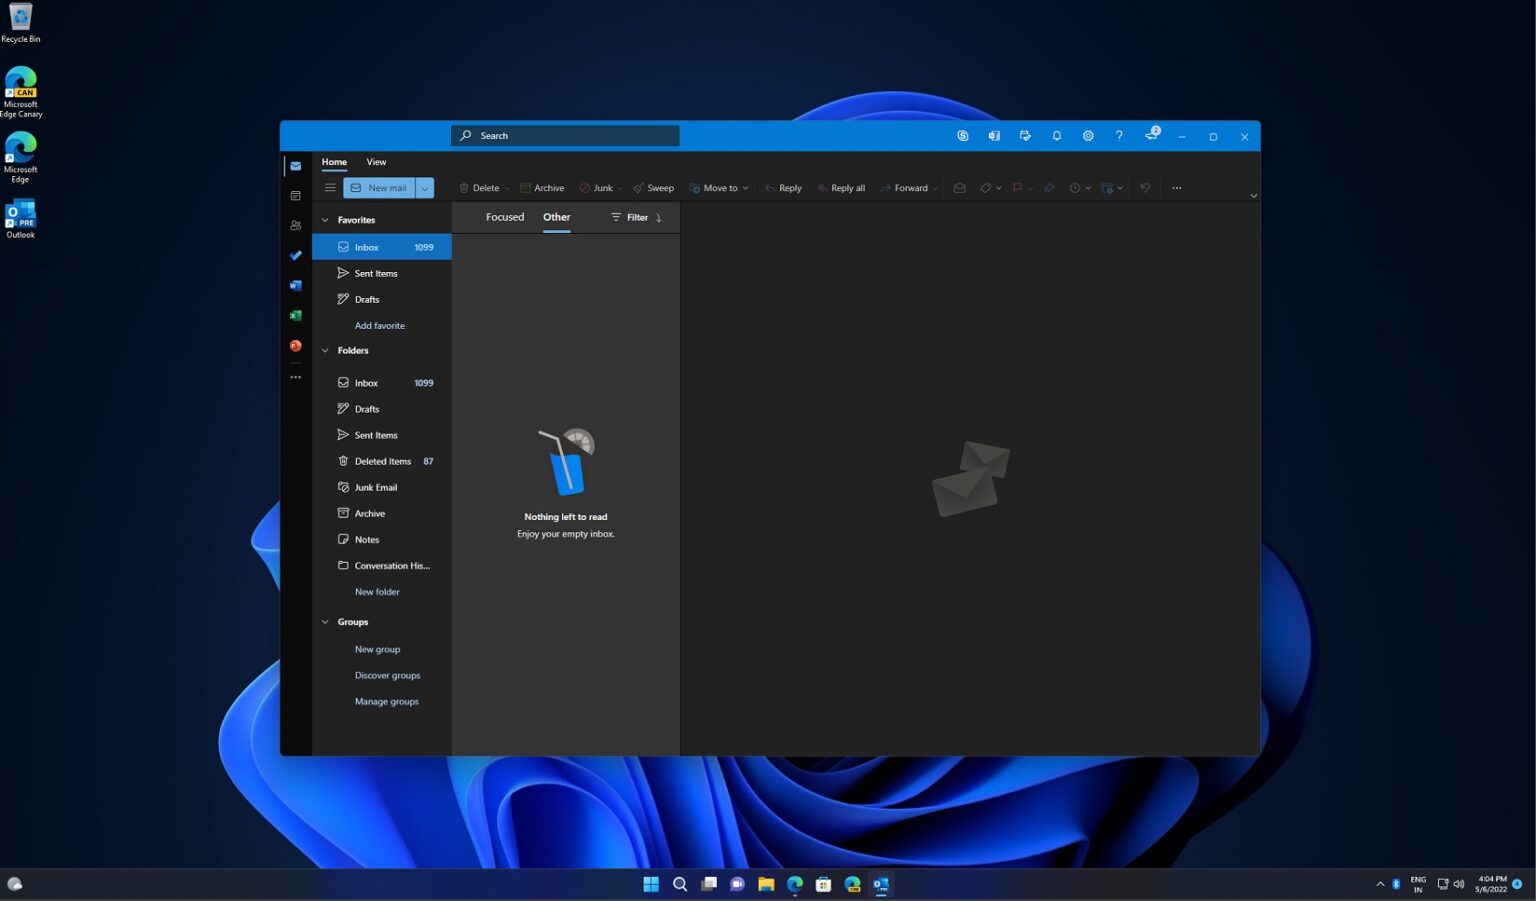Open Excel from the left app rail
Image resolution: width=1536 pixels, height=901 pixels.
point(295,315)
